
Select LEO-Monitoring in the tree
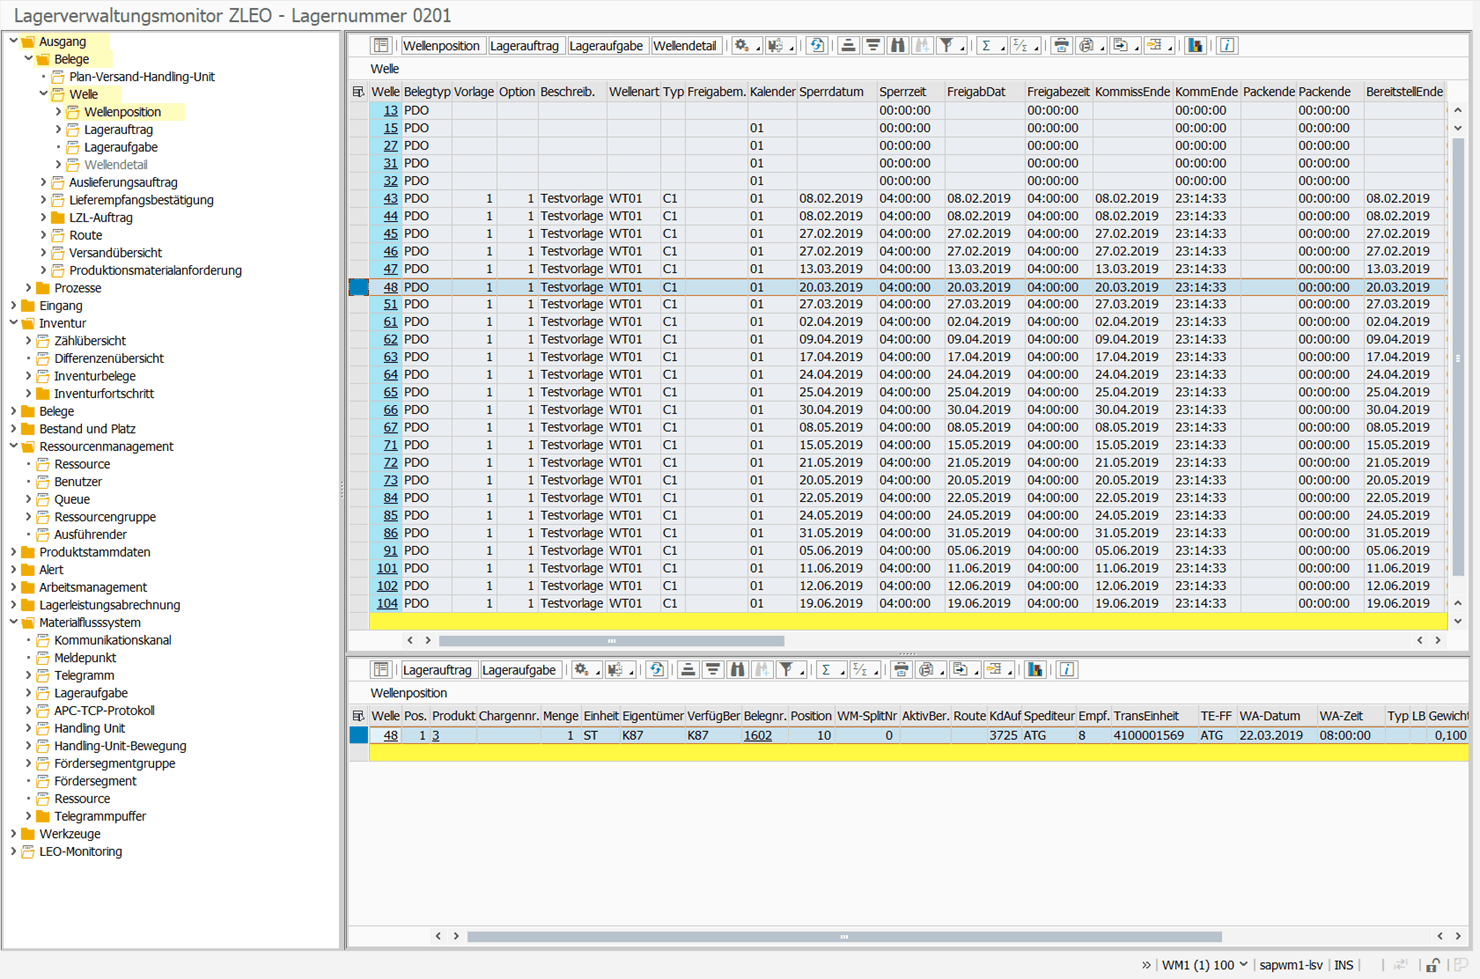pyautogui.click(x=80, y=852)
